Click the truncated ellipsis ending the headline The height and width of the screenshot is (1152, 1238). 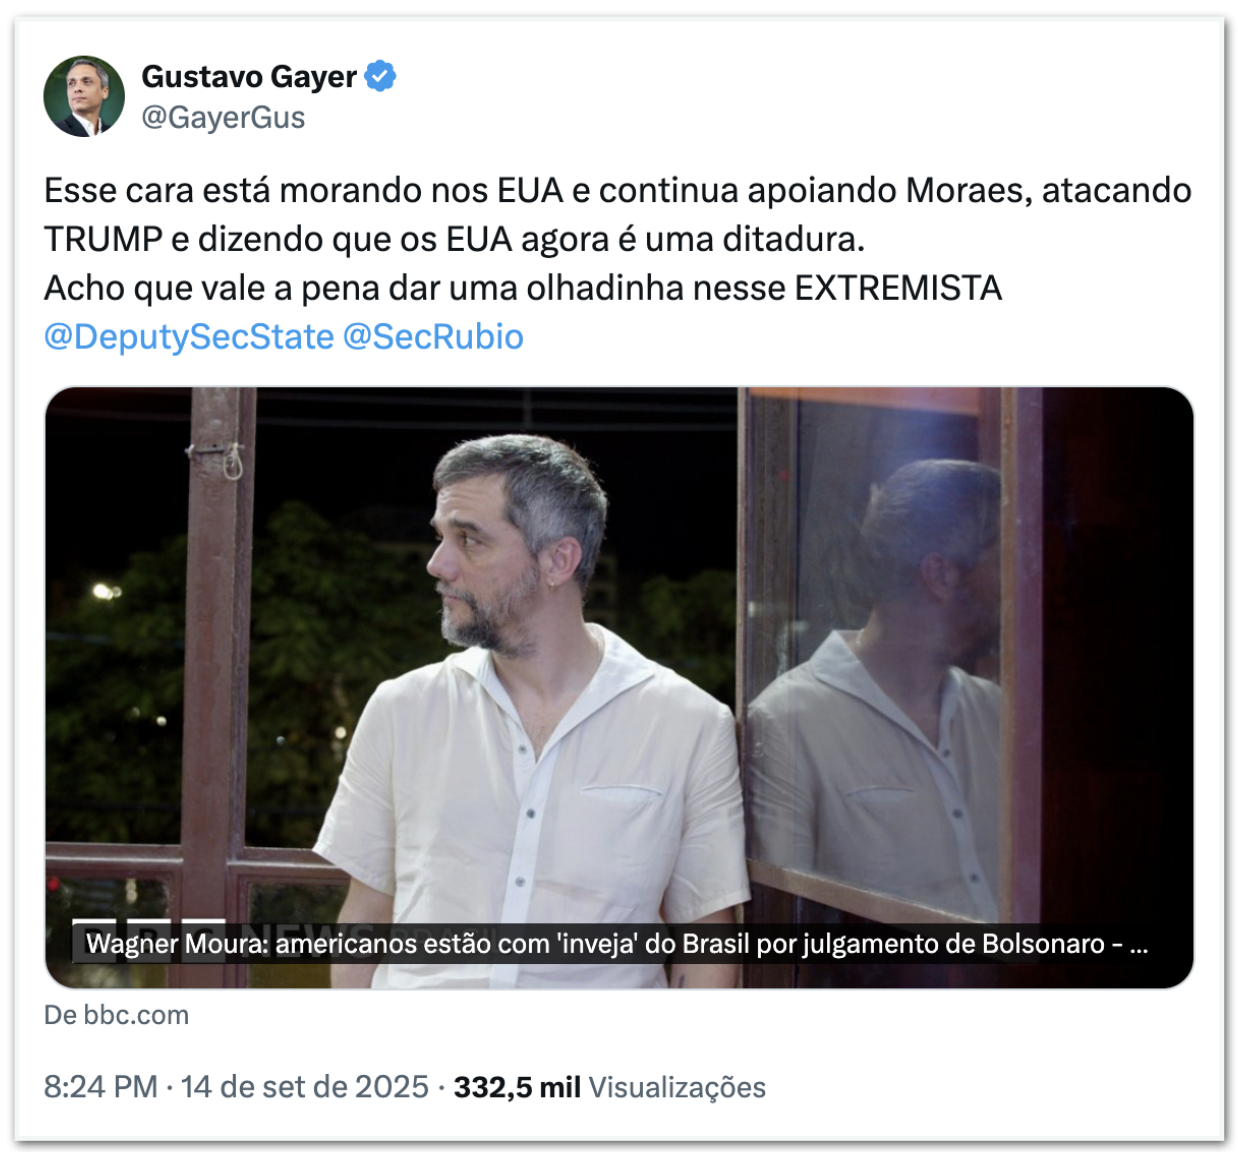1138,945
